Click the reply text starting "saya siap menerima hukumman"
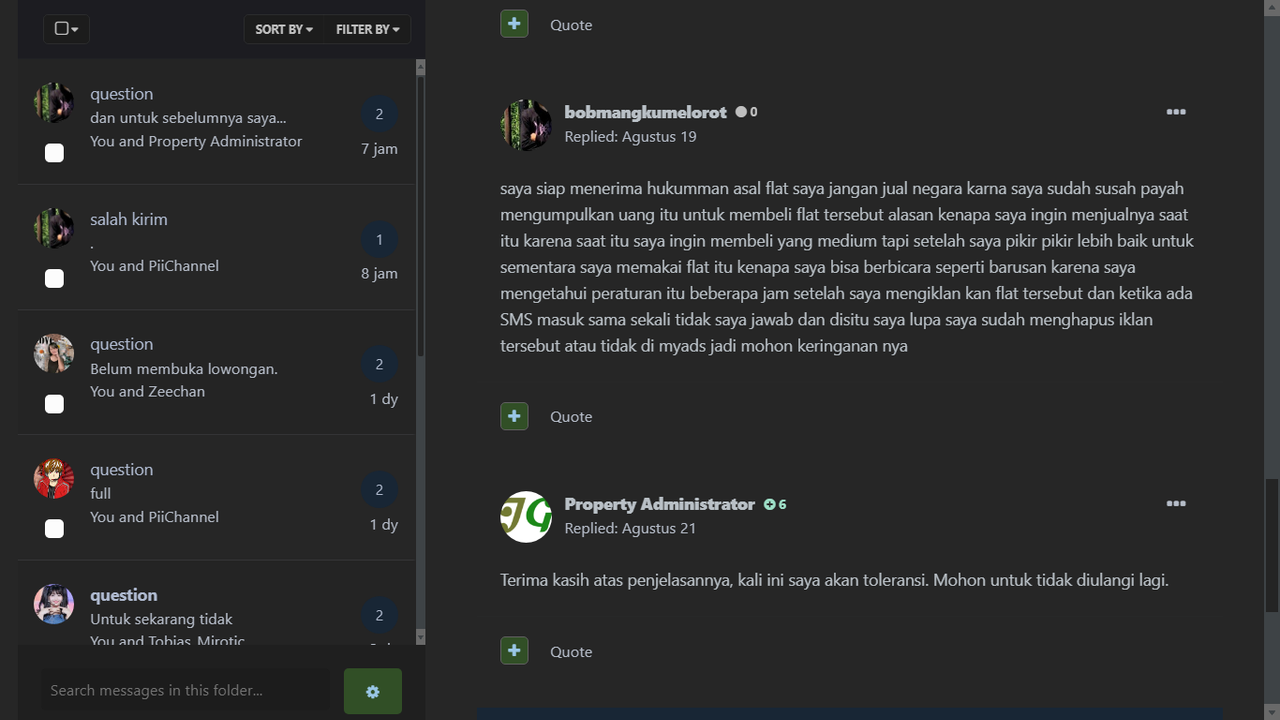The width and height of the screenshot is (1280, 720). (847, 267)
